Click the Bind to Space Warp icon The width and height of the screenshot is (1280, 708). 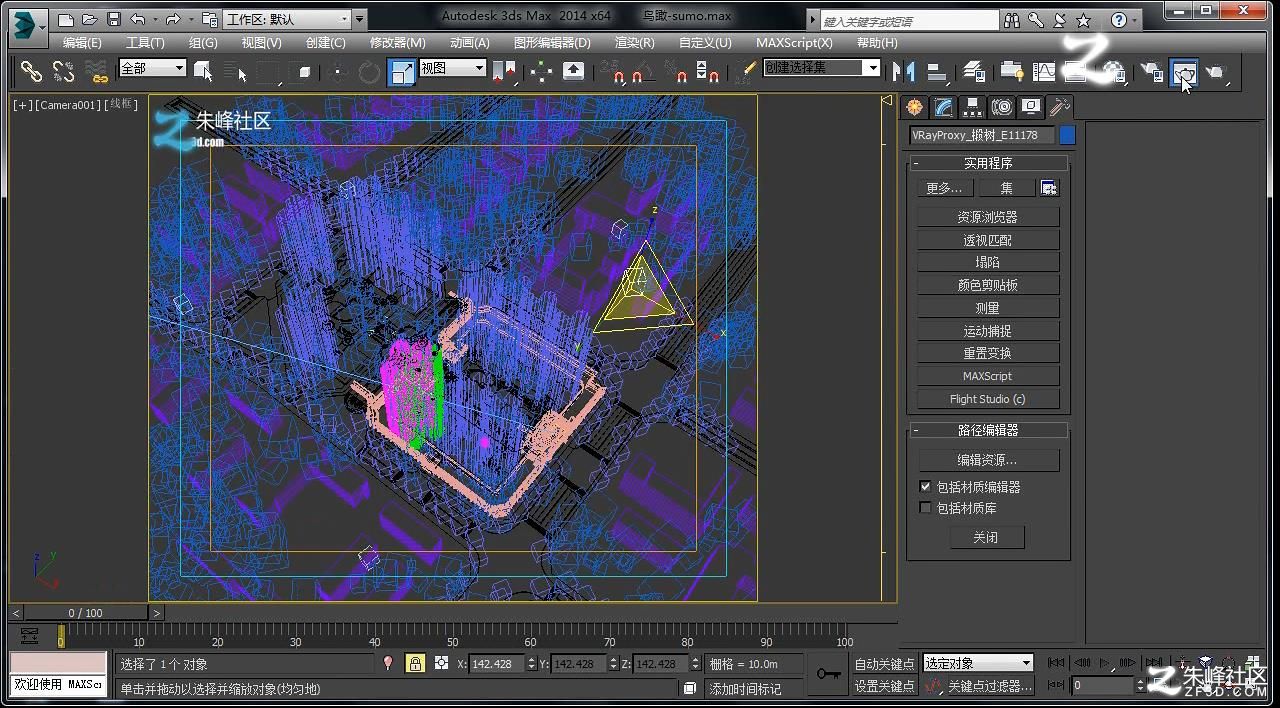pos(96,71)
